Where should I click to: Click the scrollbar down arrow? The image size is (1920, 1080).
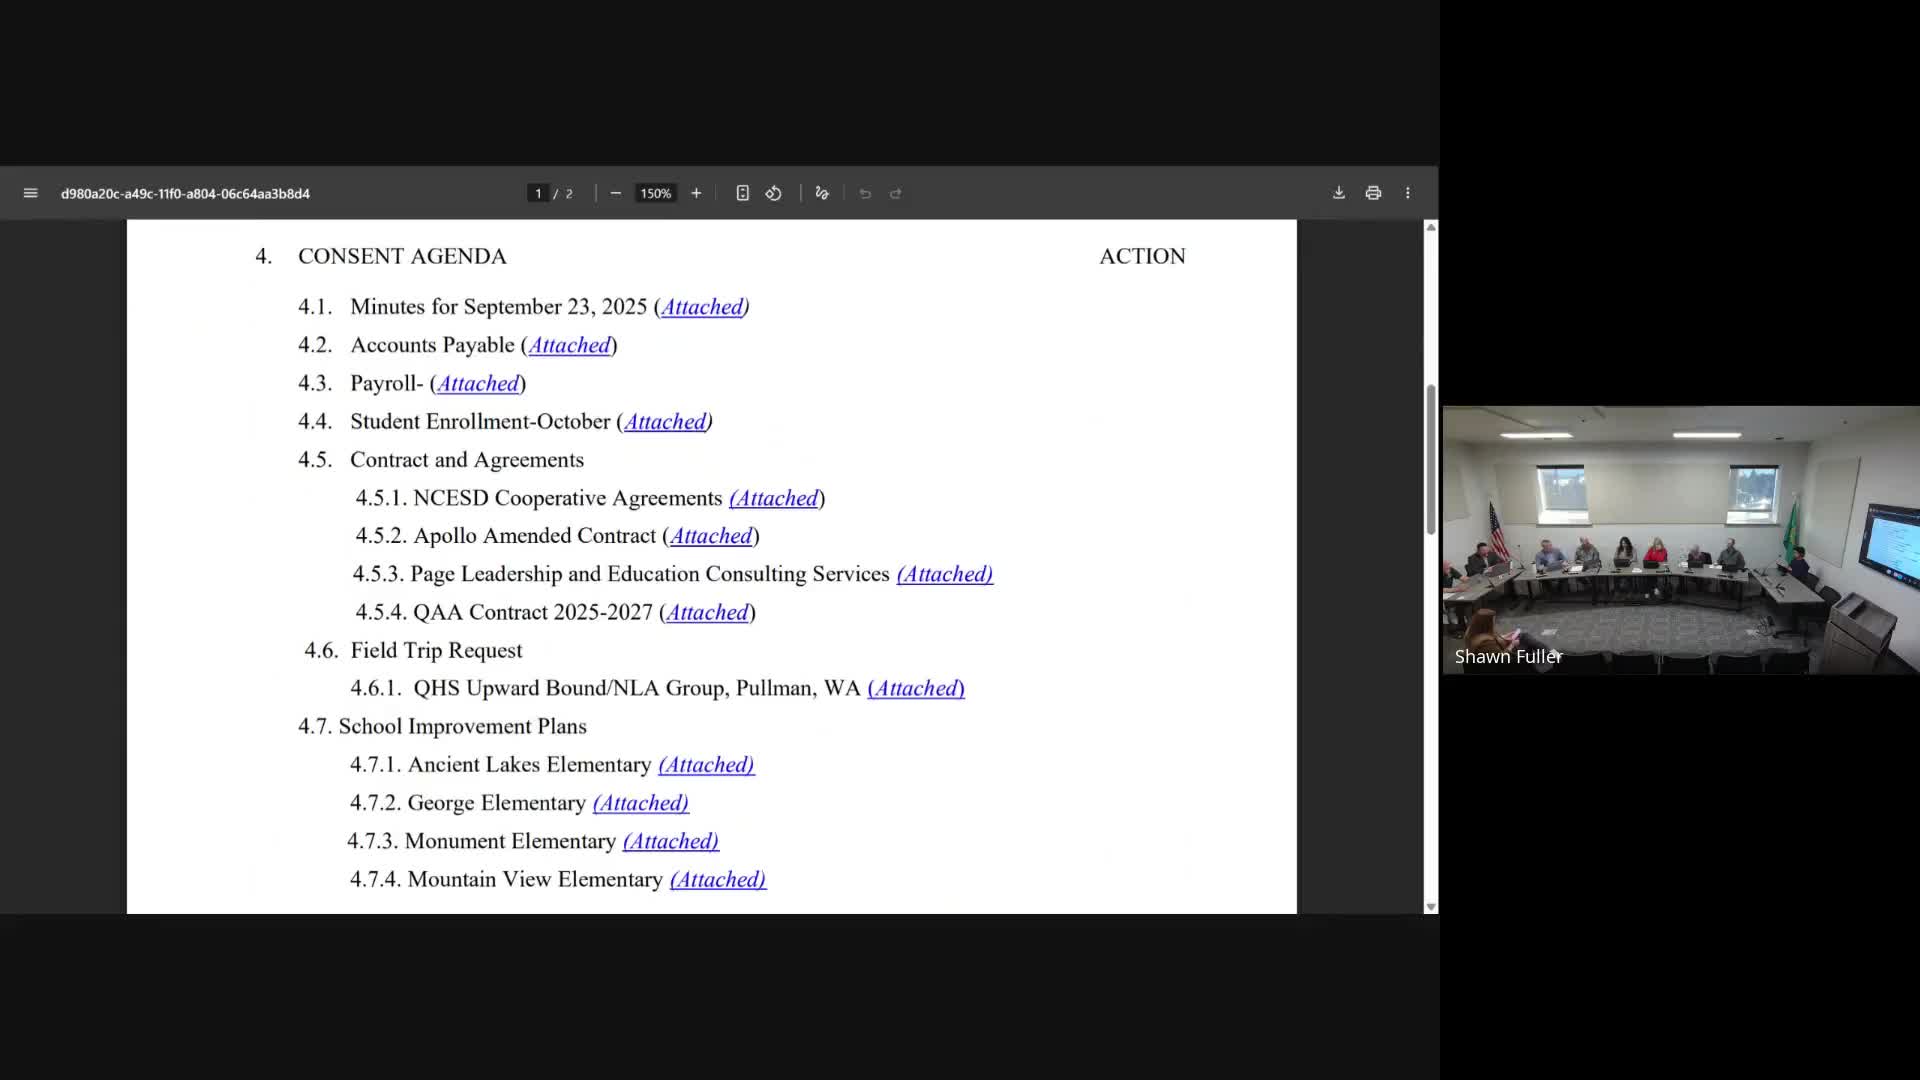click(1431, 907)
